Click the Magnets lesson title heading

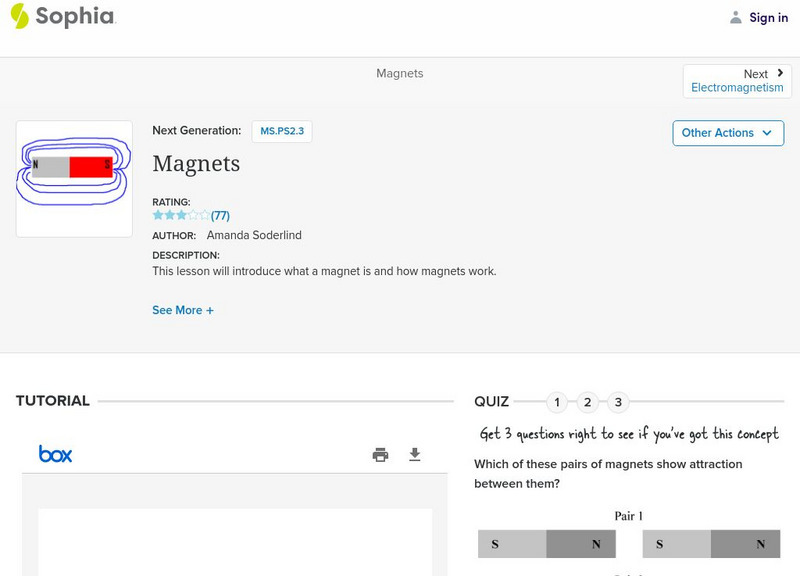click(196, 163)
